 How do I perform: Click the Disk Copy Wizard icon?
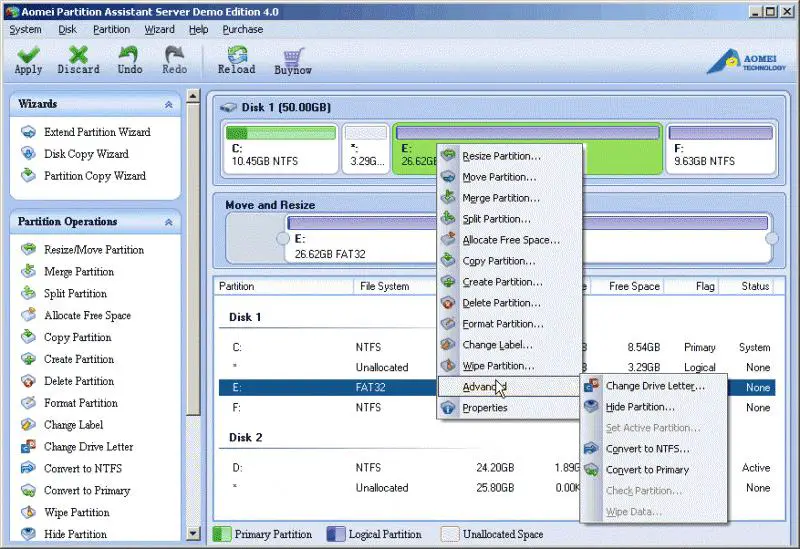coord(29,154)
